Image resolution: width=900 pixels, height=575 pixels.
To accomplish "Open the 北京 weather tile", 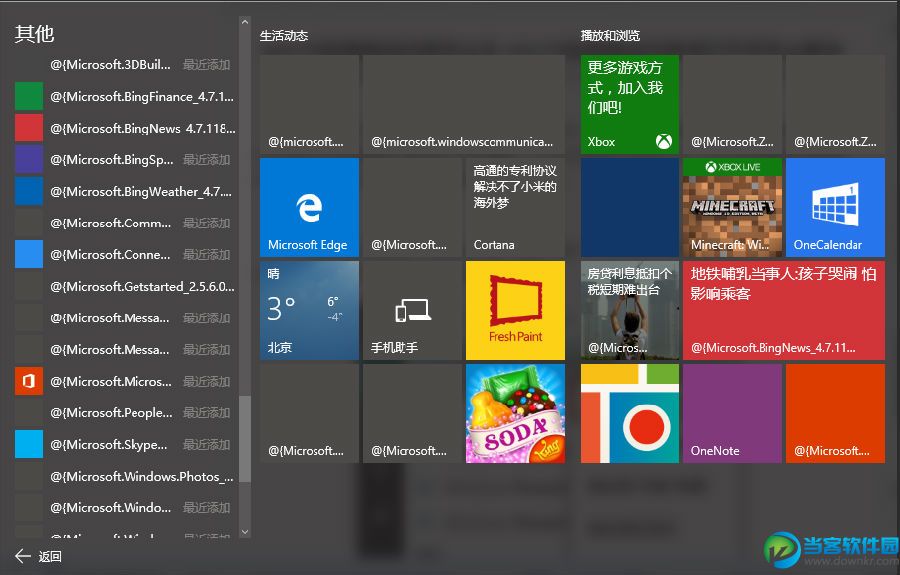I will 309,310.
